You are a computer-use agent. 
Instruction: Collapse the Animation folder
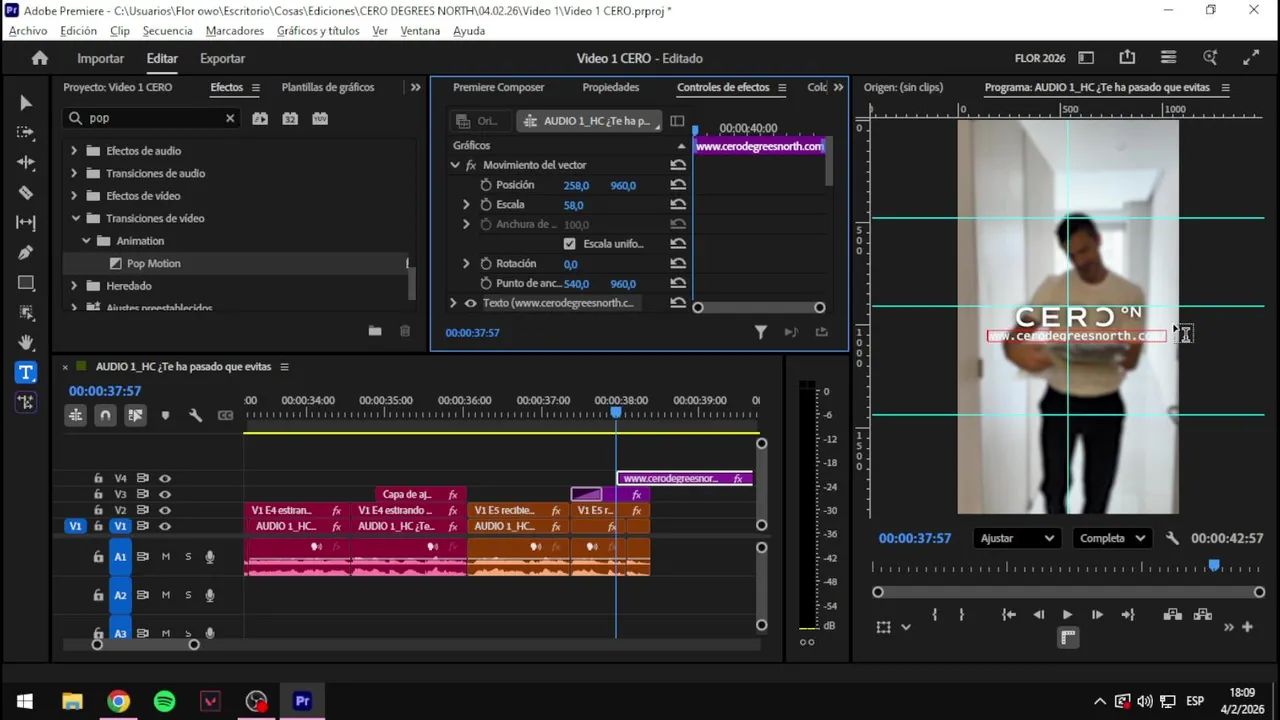tap(86, 241)
